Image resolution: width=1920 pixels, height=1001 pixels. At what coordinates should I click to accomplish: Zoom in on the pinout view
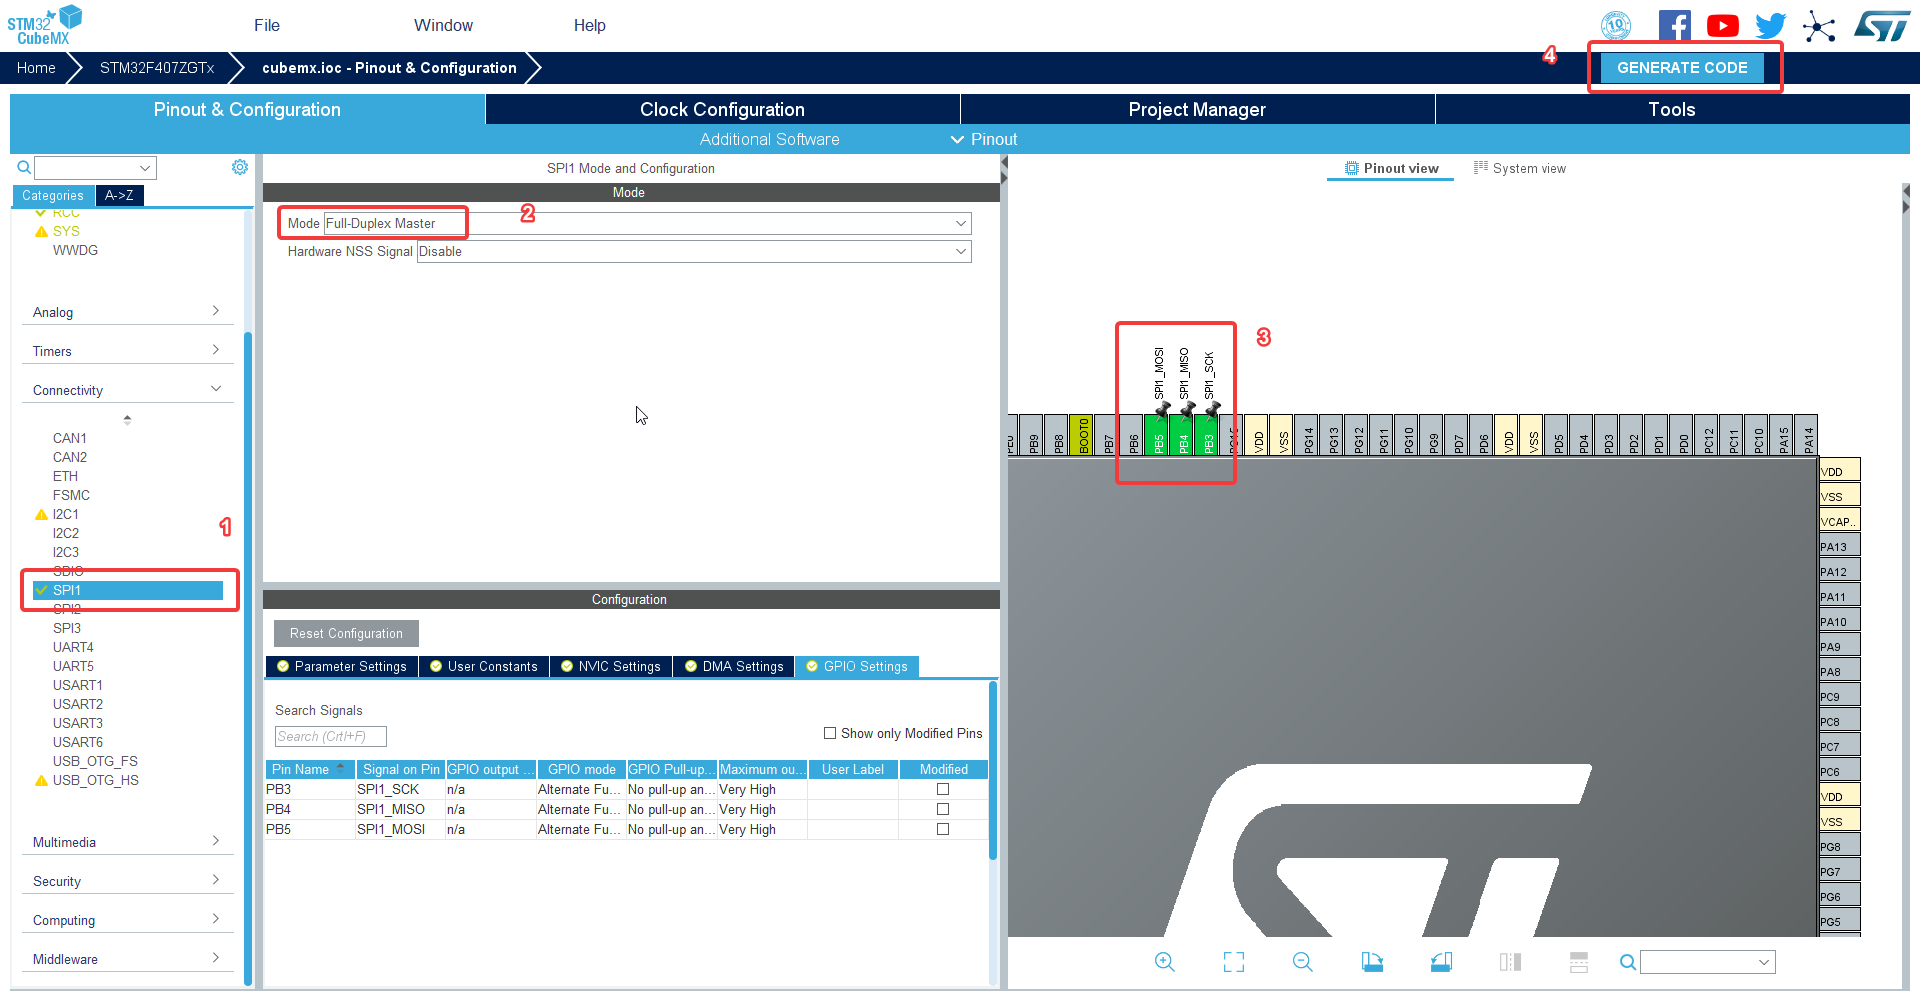(1164, 962)
